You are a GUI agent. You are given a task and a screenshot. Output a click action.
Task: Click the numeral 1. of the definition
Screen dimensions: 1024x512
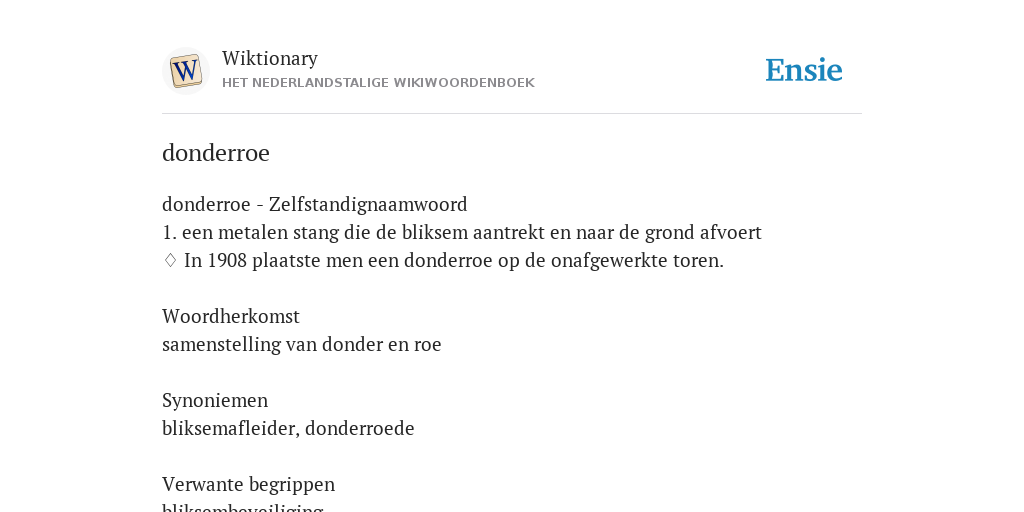pyautogui.click(x=169, y=232)
